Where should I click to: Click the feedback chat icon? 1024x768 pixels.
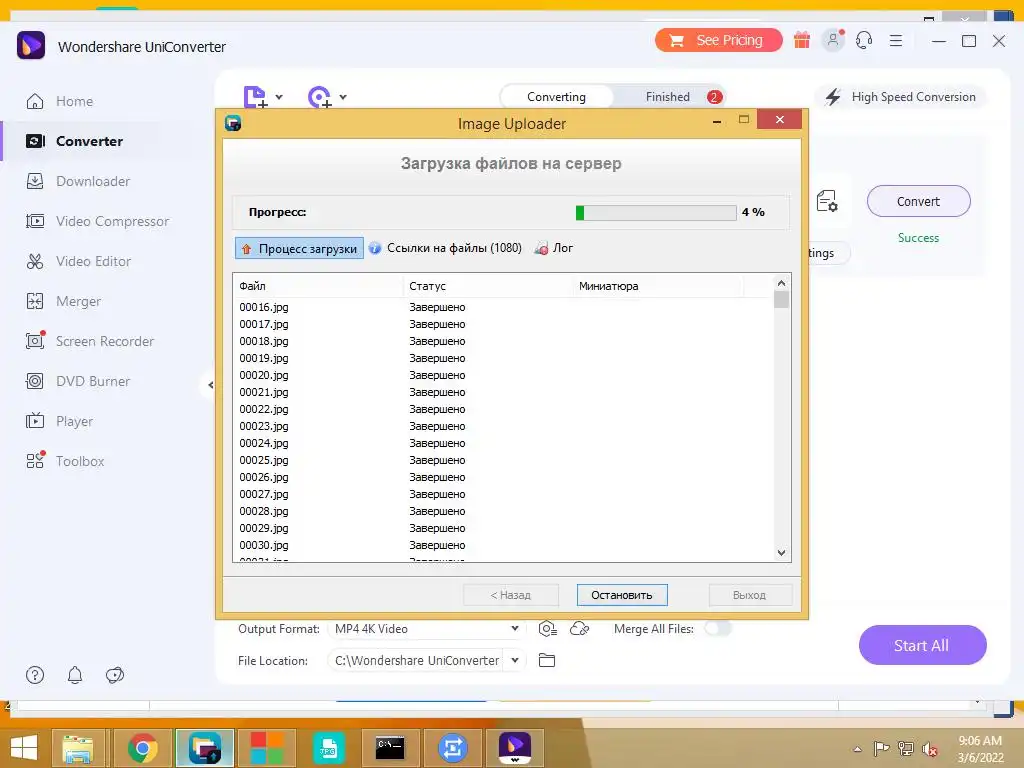click(x=115, y=675)
